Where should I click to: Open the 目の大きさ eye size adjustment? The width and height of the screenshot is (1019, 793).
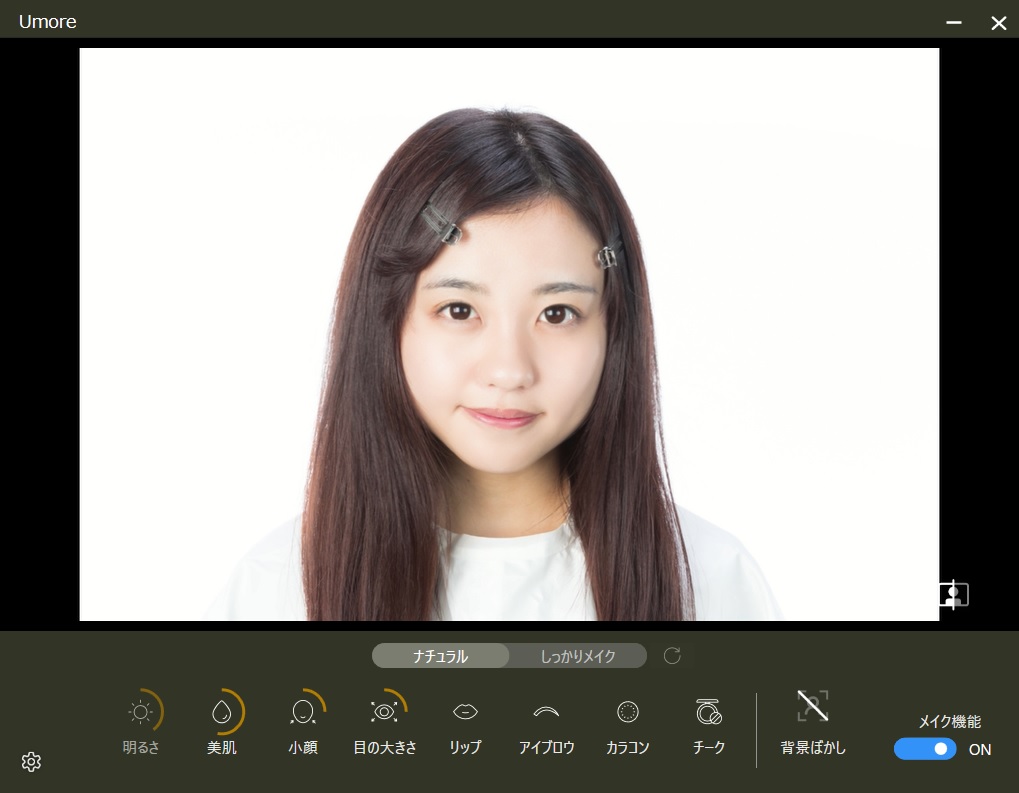click(x=384, y=712)
